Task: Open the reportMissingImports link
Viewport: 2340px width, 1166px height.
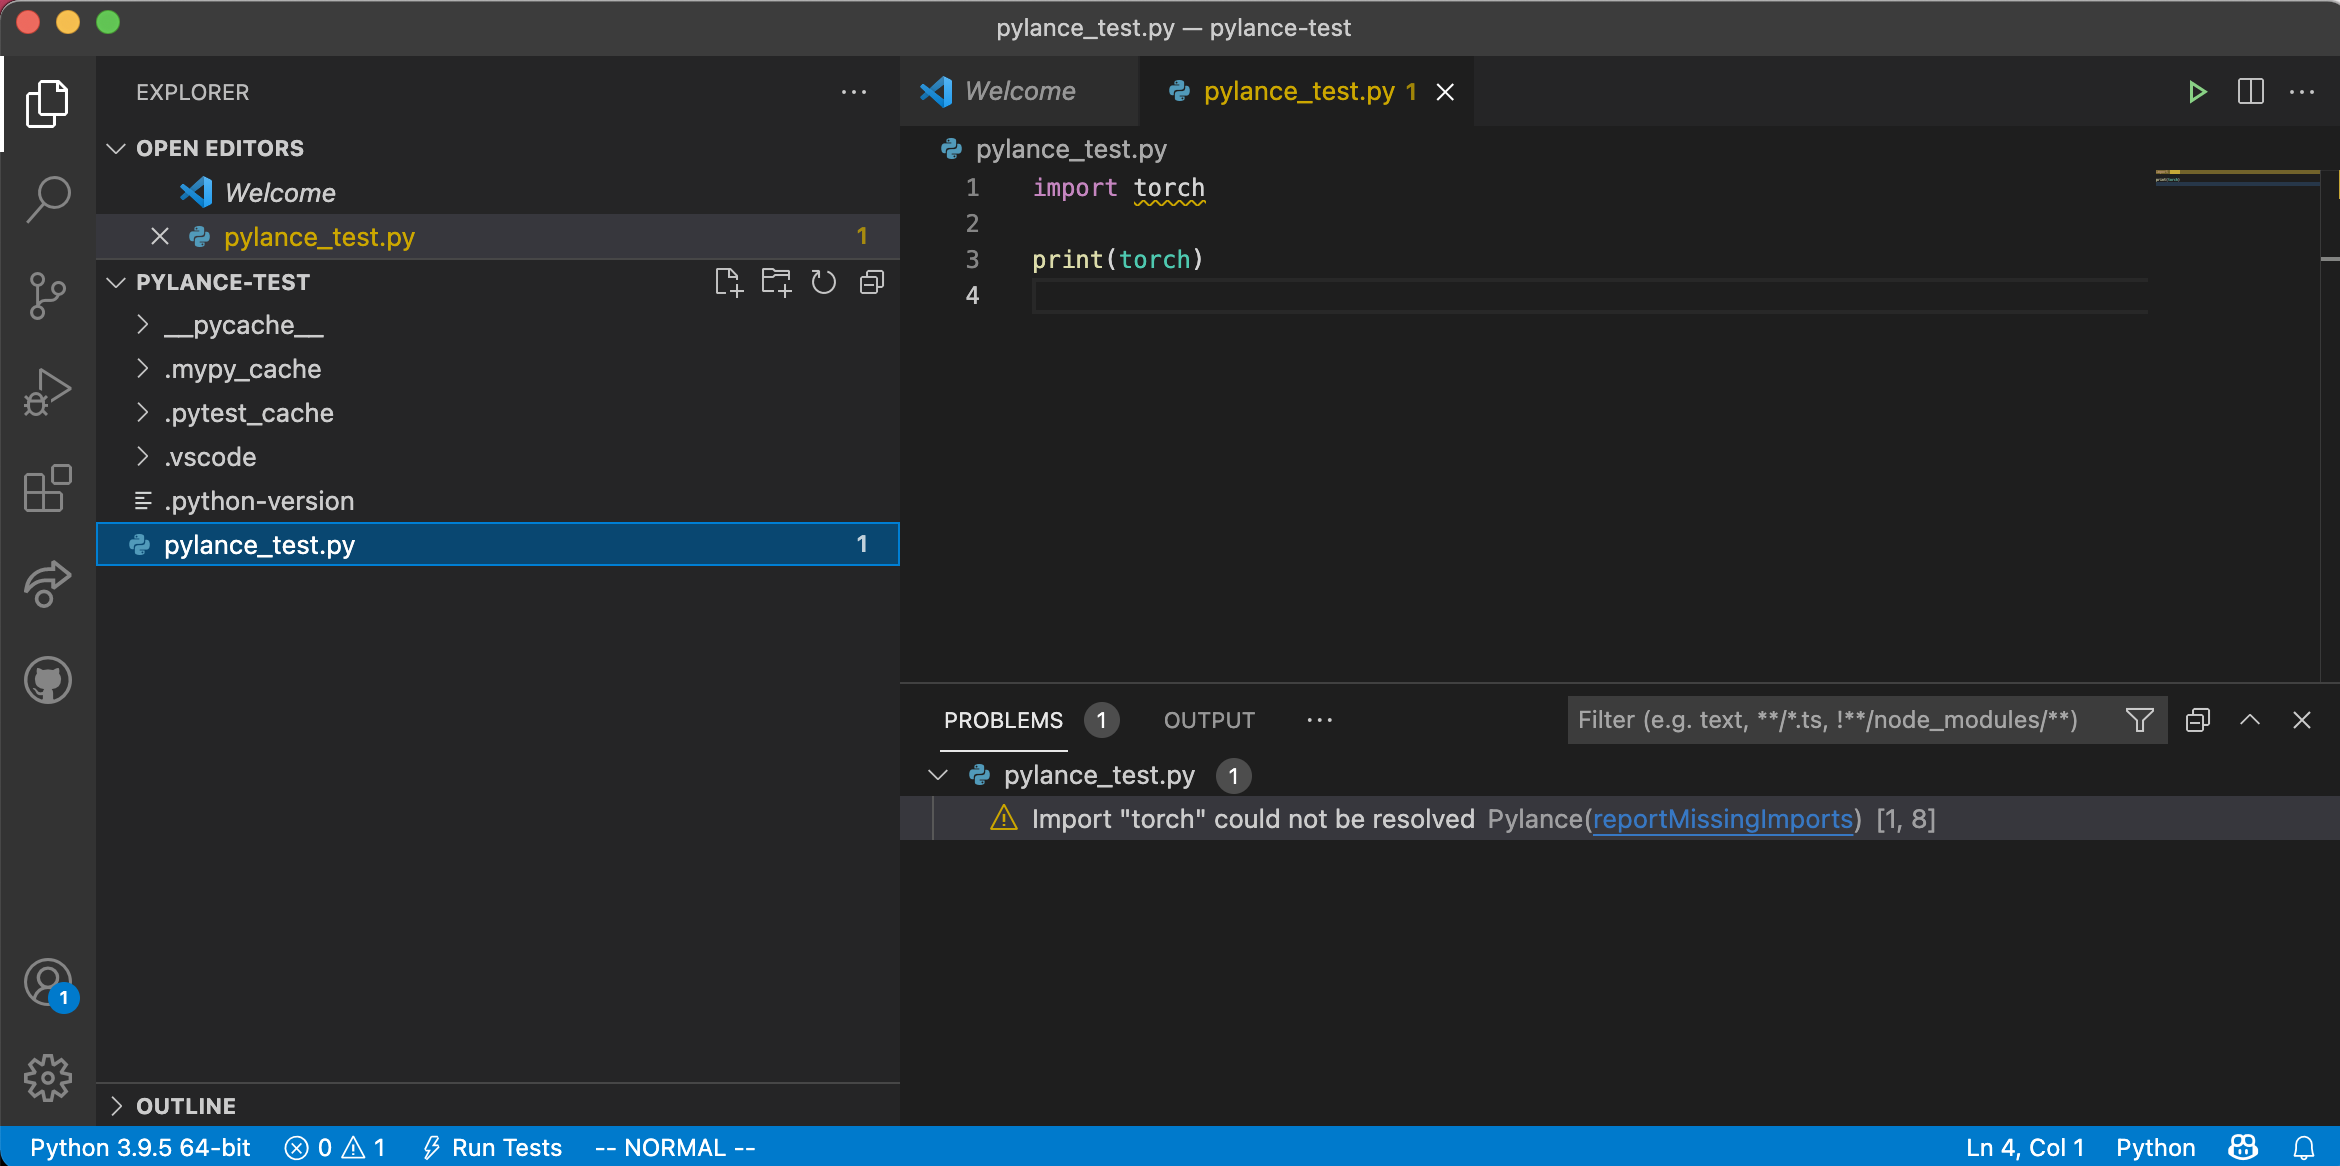Action: click(1722, 819)
